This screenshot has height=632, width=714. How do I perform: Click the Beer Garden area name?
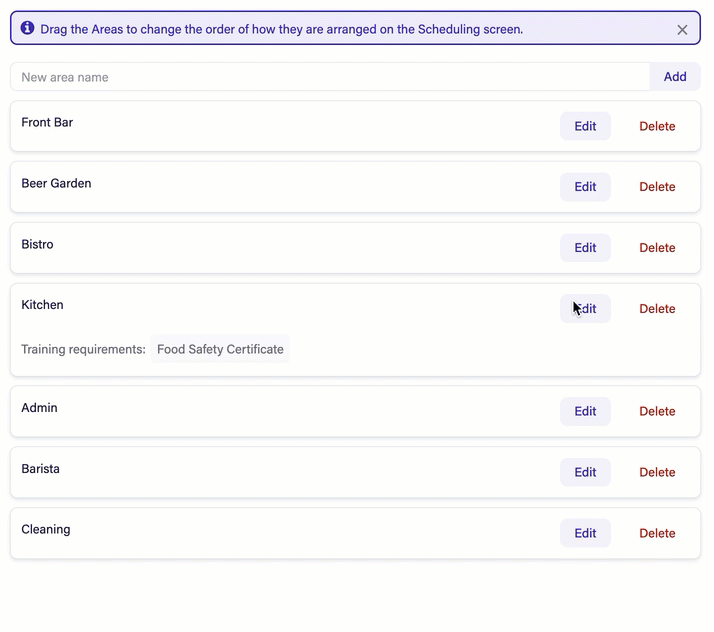point(56,183)
